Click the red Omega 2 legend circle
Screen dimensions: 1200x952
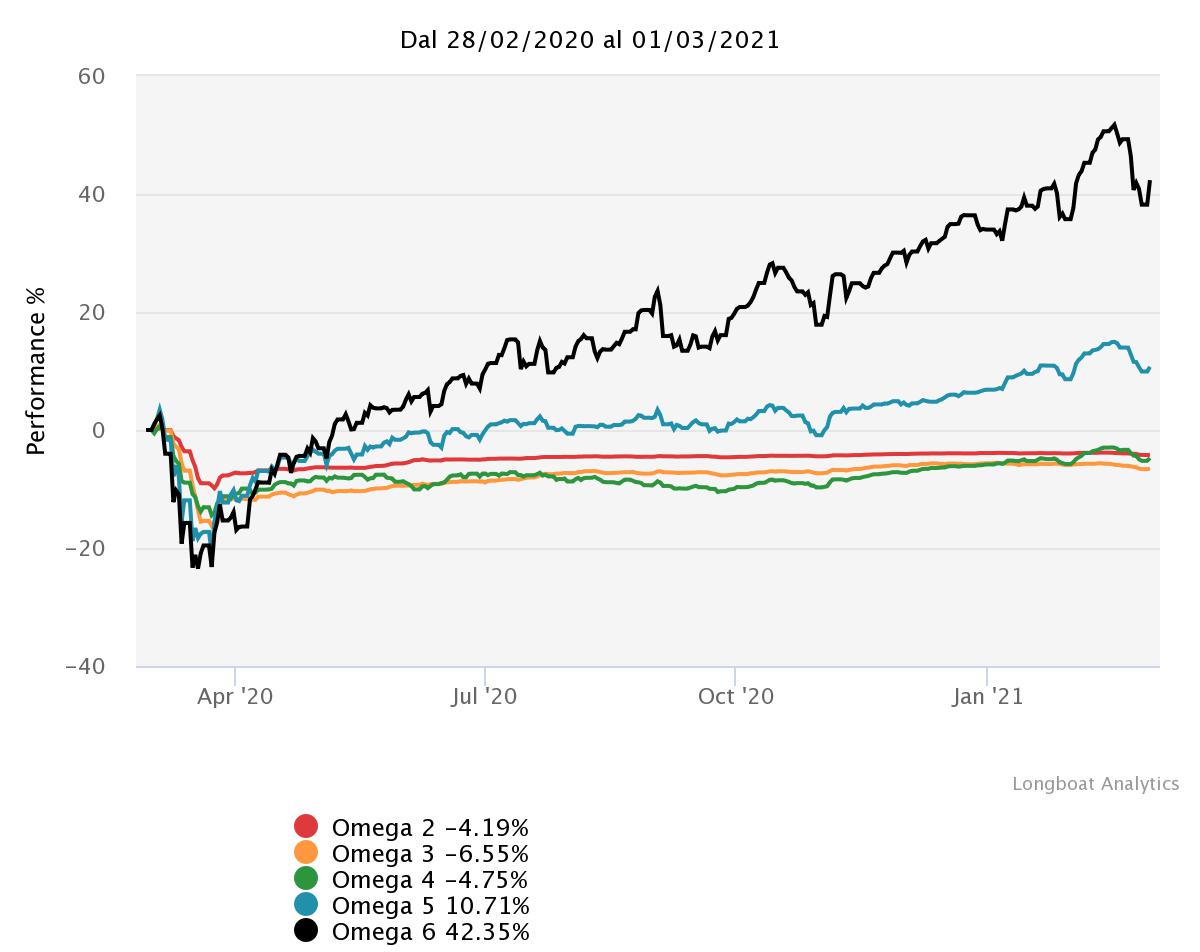(x=306, y=827)
